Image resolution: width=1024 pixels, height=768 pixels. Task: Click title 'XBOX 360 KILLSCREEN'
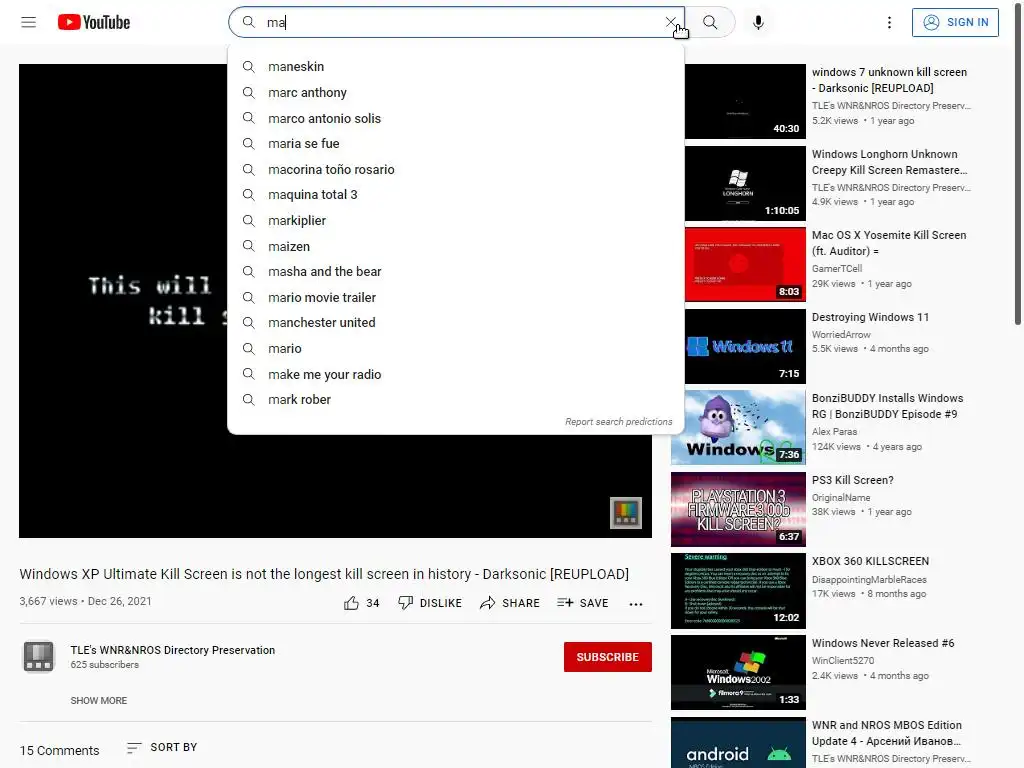[870, 562]
